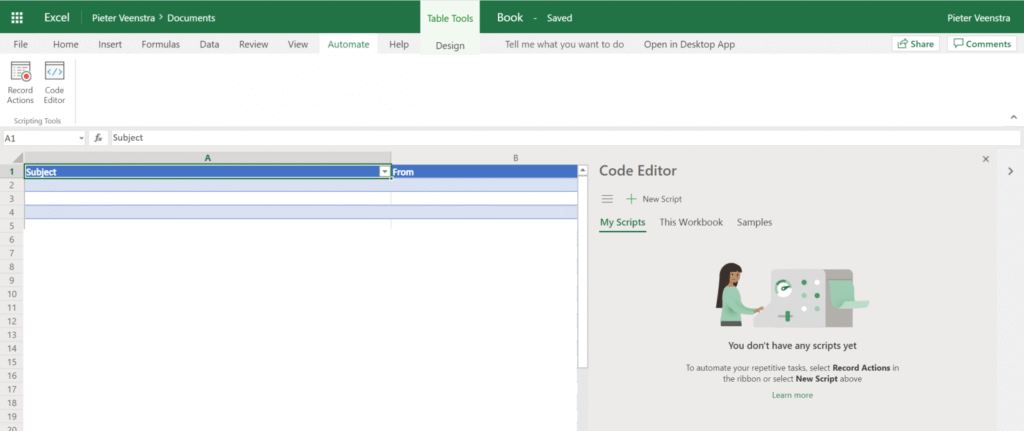Select the My Scripts tab
Viewport: 1024px width, 431px height.
pyautogui.click(x=623, y=222)
